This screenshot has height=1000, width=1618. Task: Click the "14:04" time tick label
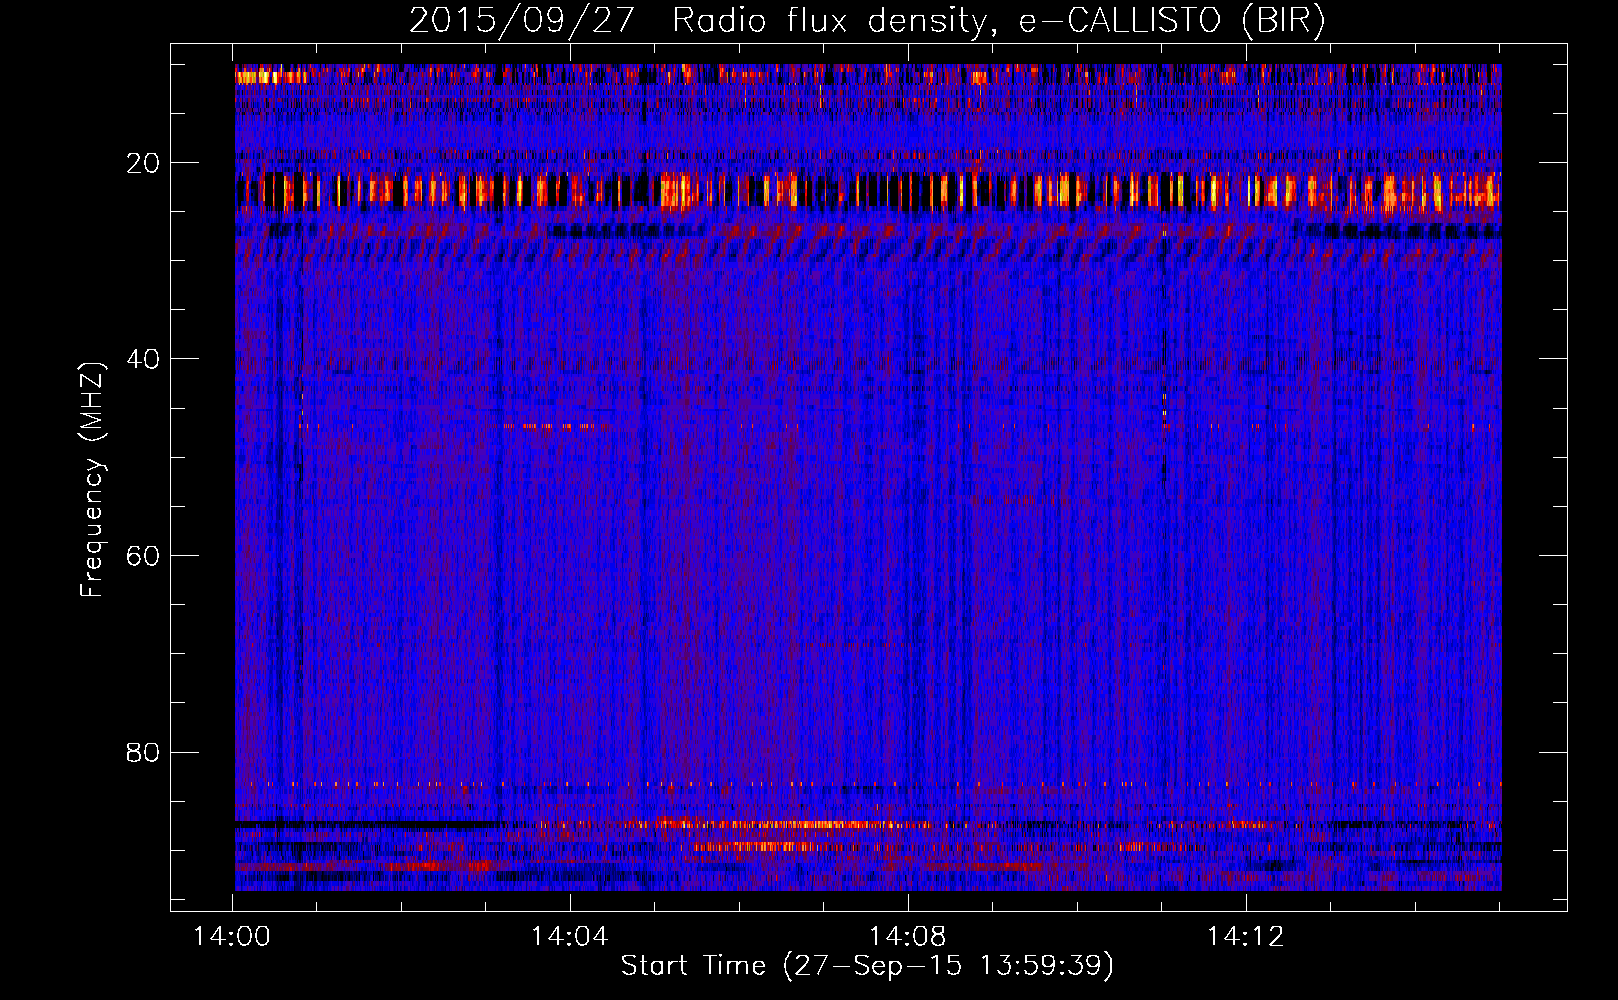(x=570, y=937)
